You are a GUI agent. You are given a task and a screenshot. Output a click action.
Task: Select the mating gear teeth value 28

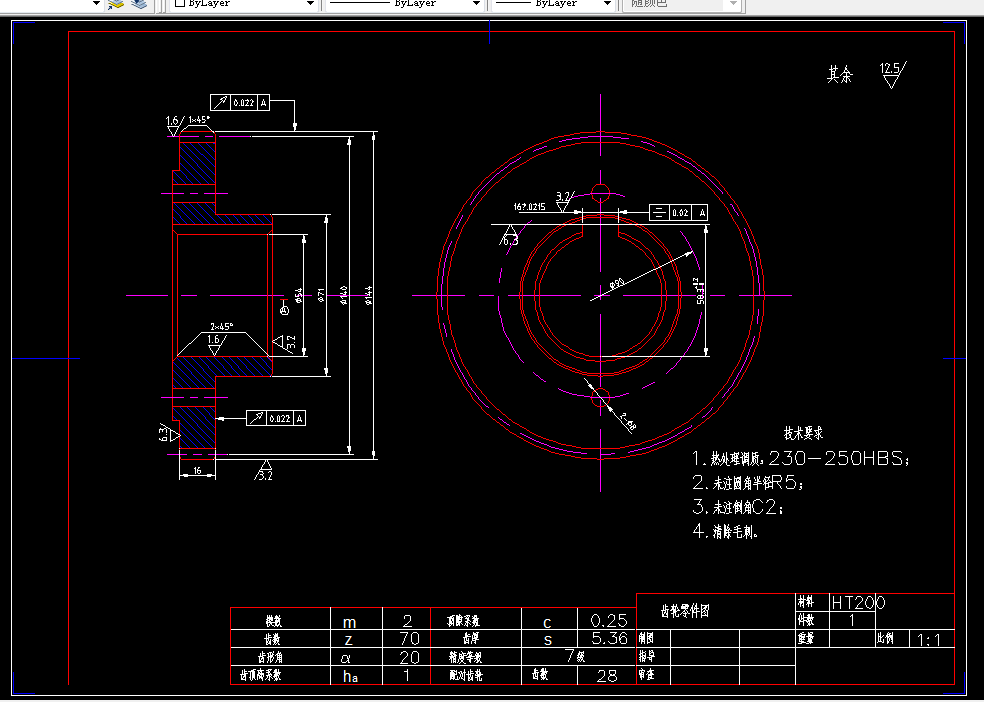tap(607, 676)
